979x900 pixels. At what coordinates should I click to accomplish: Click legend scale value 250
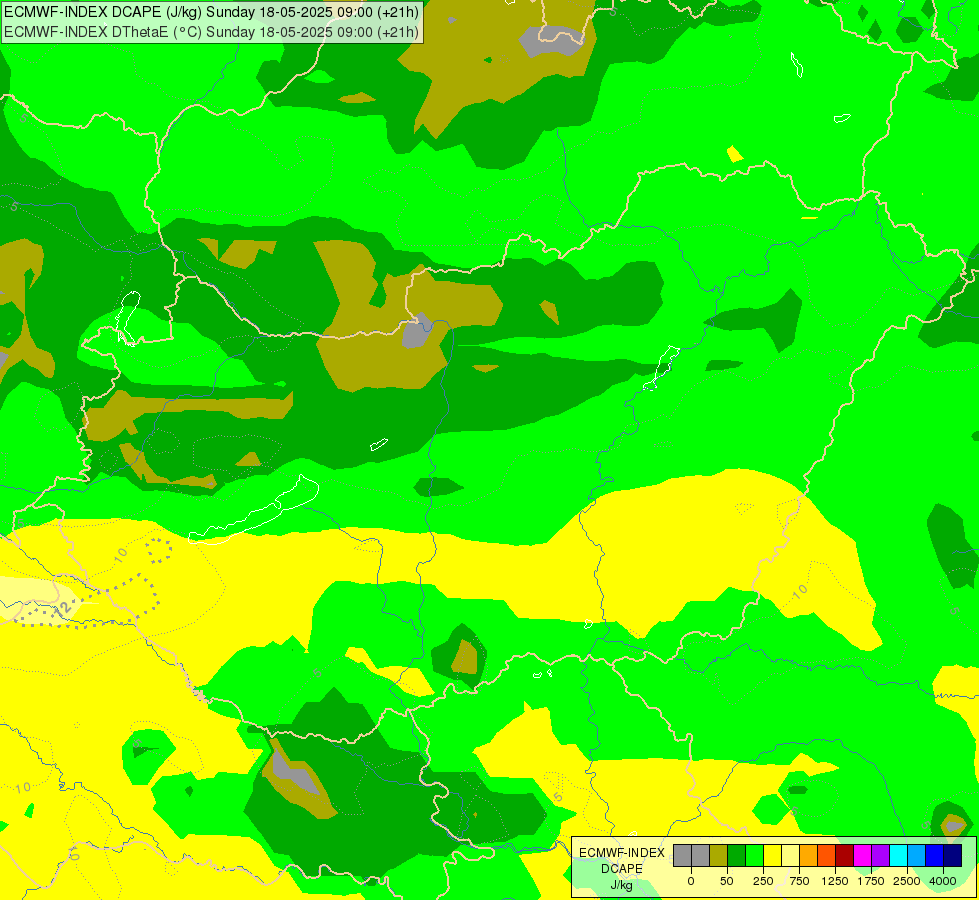[763, 881]
